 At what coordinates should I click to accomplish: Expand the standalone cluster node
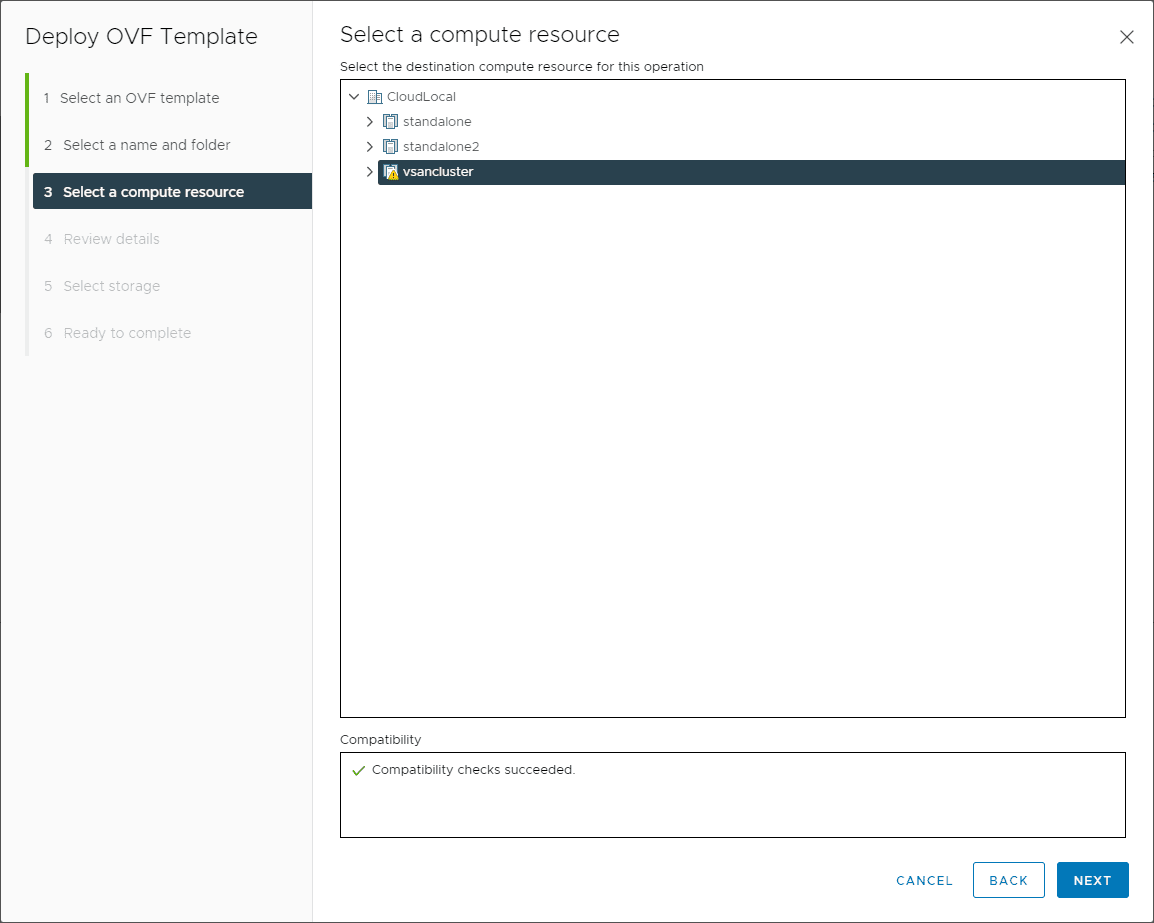370,122
